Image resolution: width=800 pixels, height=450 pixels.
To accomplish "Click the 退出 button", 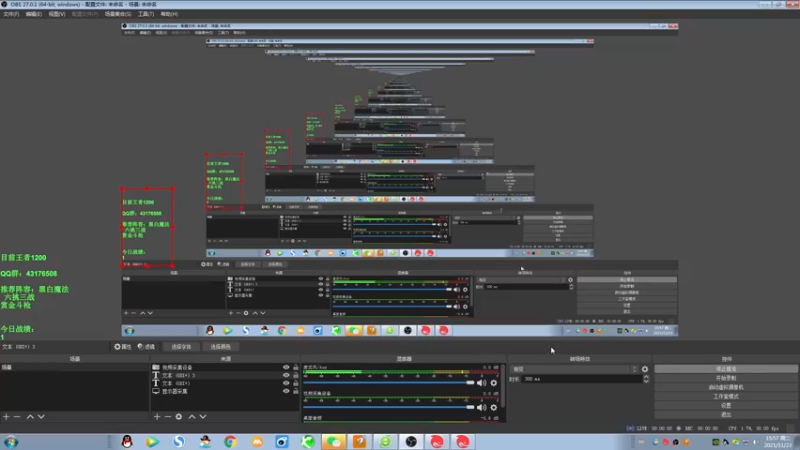I will [726, 415].
